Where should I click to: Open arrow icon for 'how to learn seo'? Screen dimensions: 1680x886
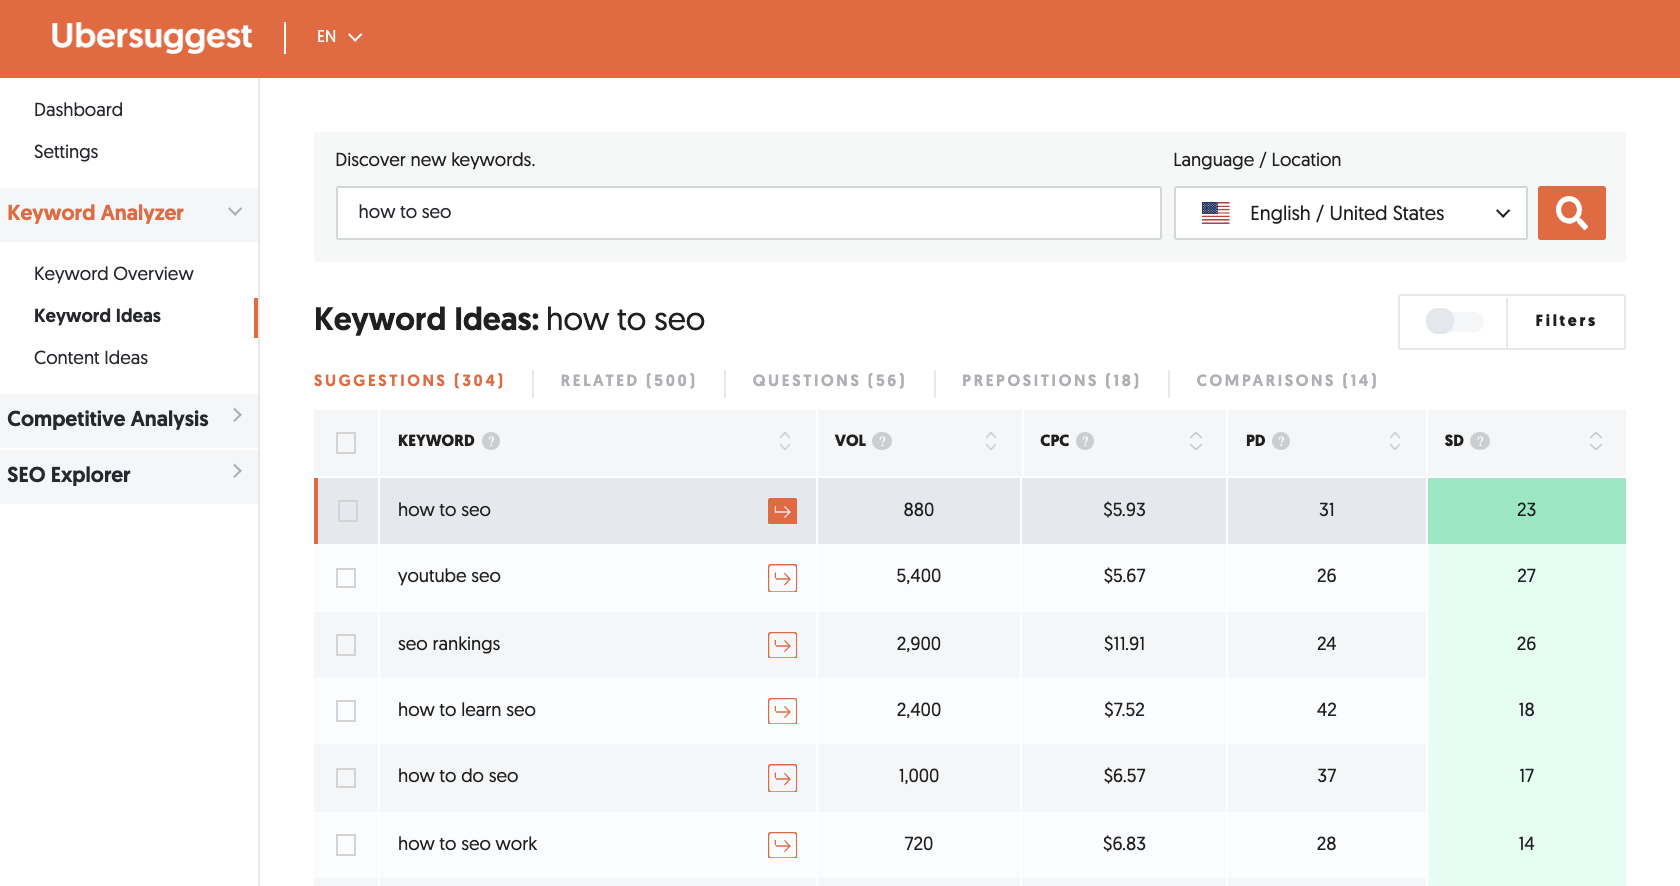coord(782,711)
